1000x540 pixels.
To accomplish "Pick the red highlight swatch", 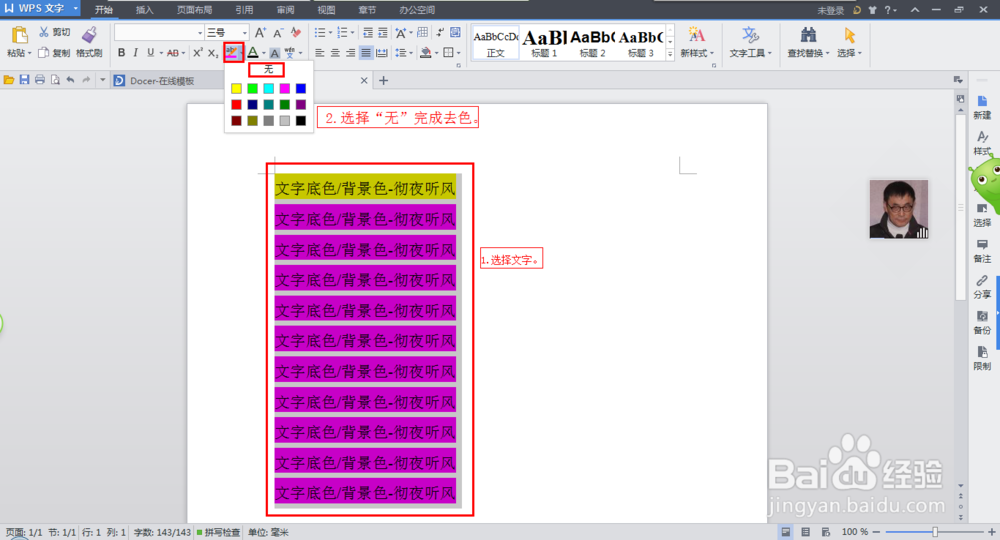I will click(237, 105).
